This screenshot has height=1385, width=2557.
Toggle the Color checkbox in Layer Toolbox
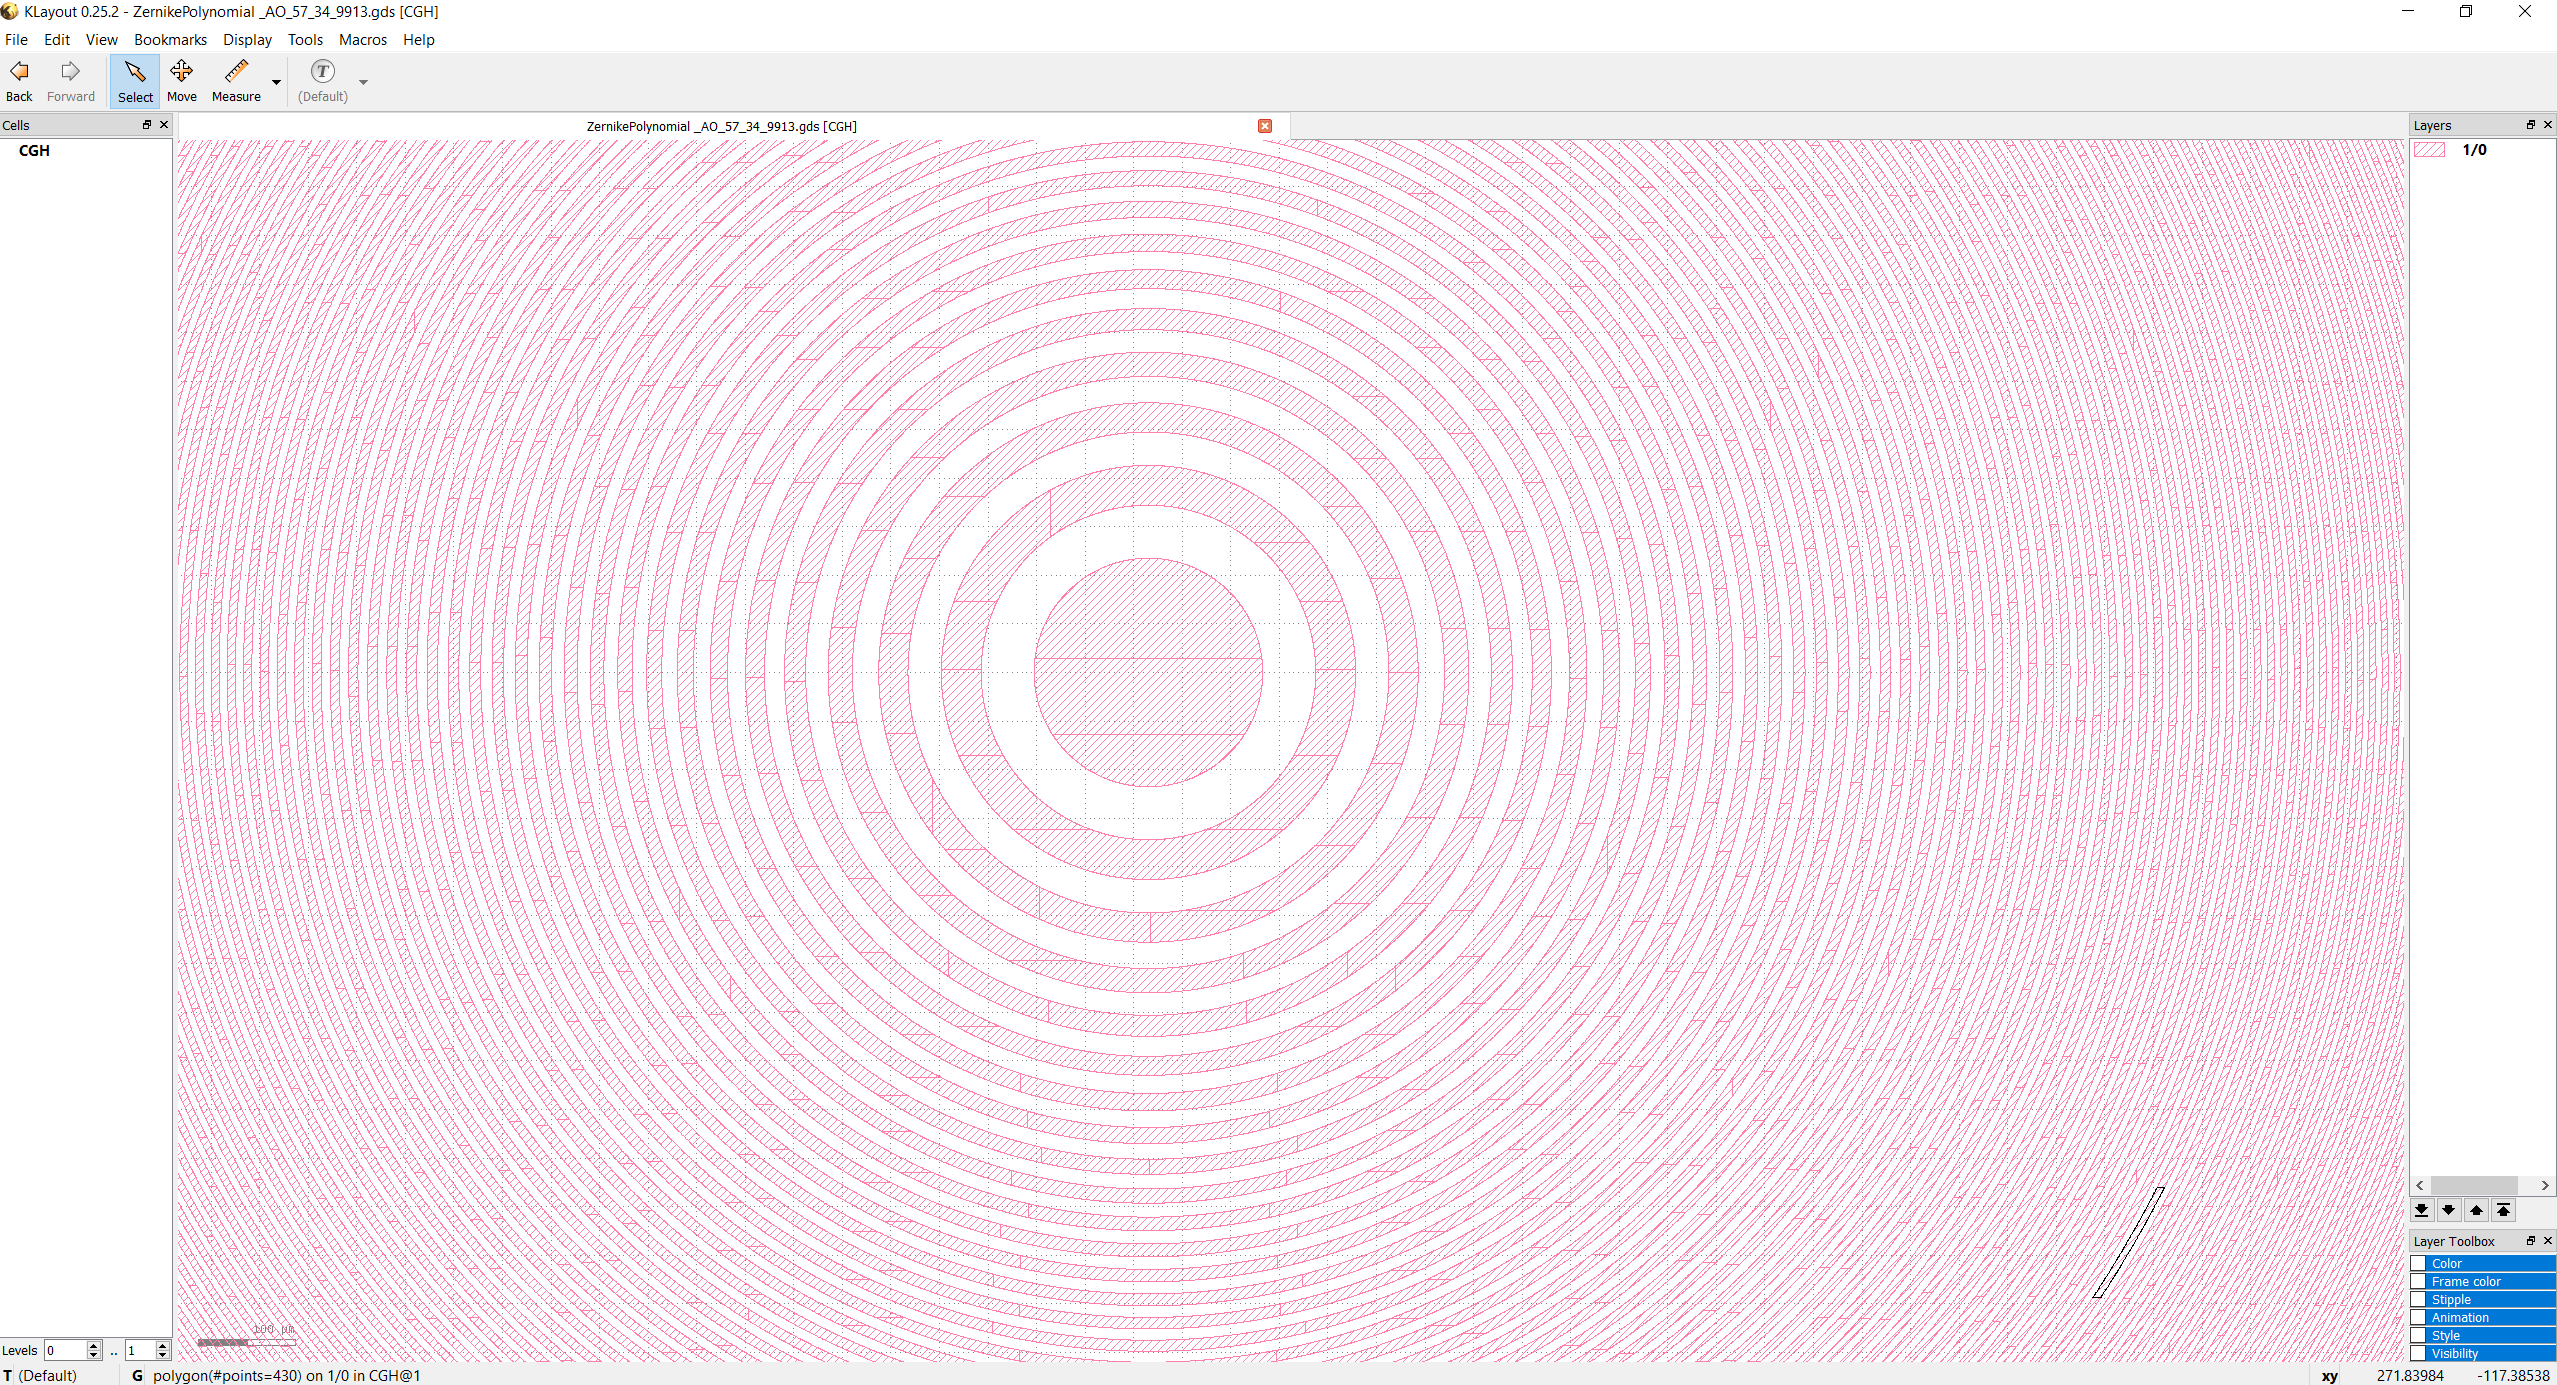(2419, 1263)
